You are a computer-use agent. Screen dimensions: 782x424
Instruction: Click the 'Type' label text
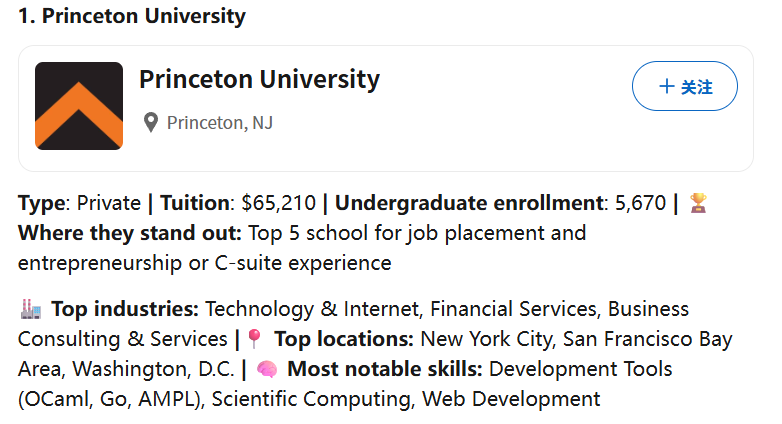coord(42,204)
